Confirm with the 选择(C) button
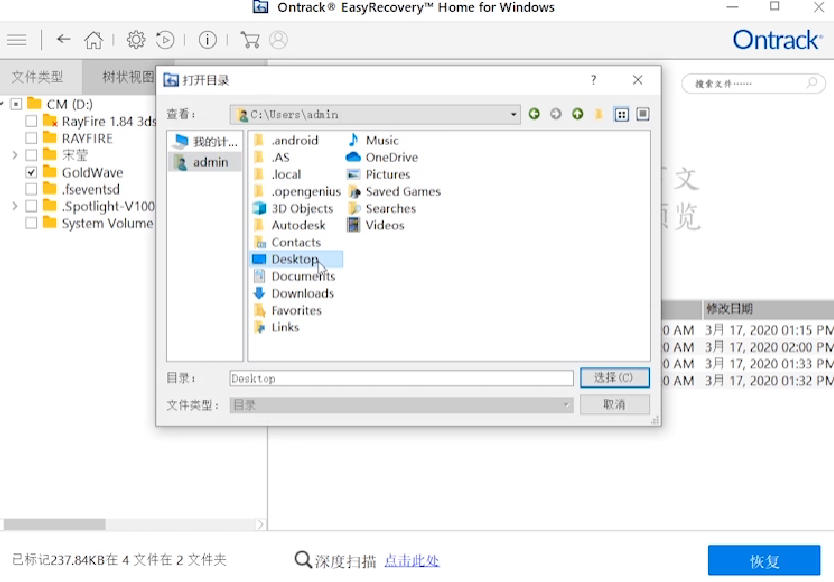This screenshot has width=834, height=582. point(613,378)
